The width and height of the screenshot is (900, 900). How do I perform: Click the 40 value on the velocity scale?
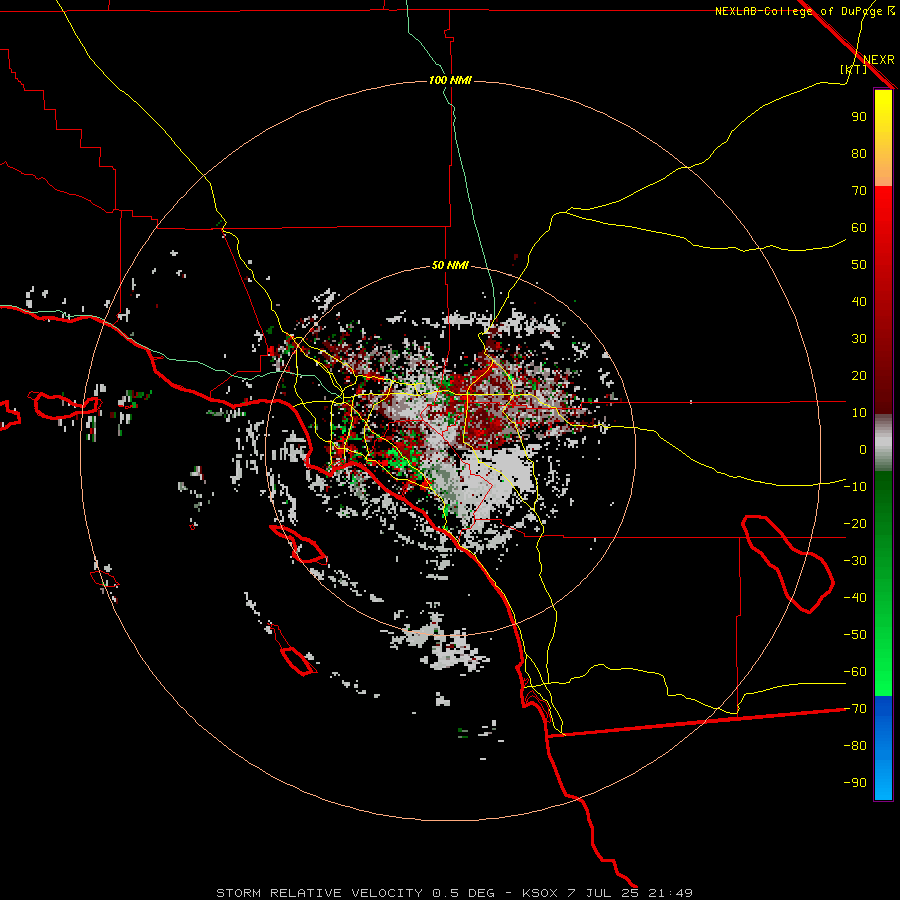click(859, 301)
